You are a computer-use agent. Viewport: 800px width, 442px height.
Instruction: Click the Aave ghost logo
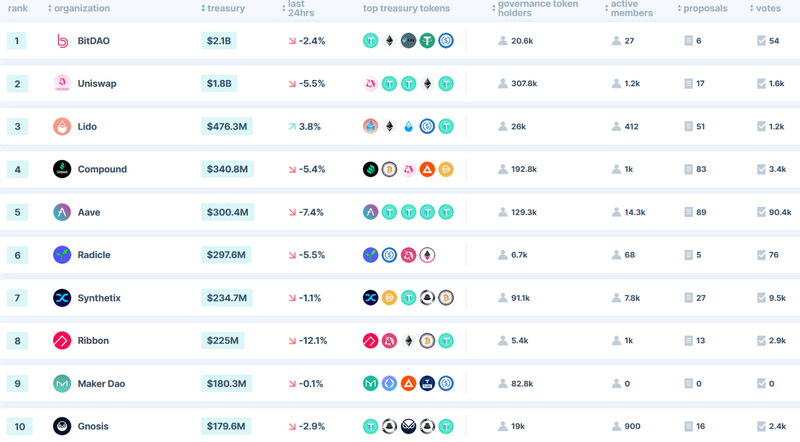click(62, 212)
